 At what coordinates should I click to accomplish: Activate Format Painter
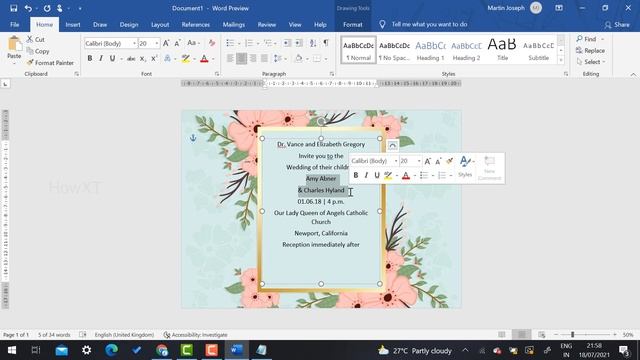click(50, 63)
